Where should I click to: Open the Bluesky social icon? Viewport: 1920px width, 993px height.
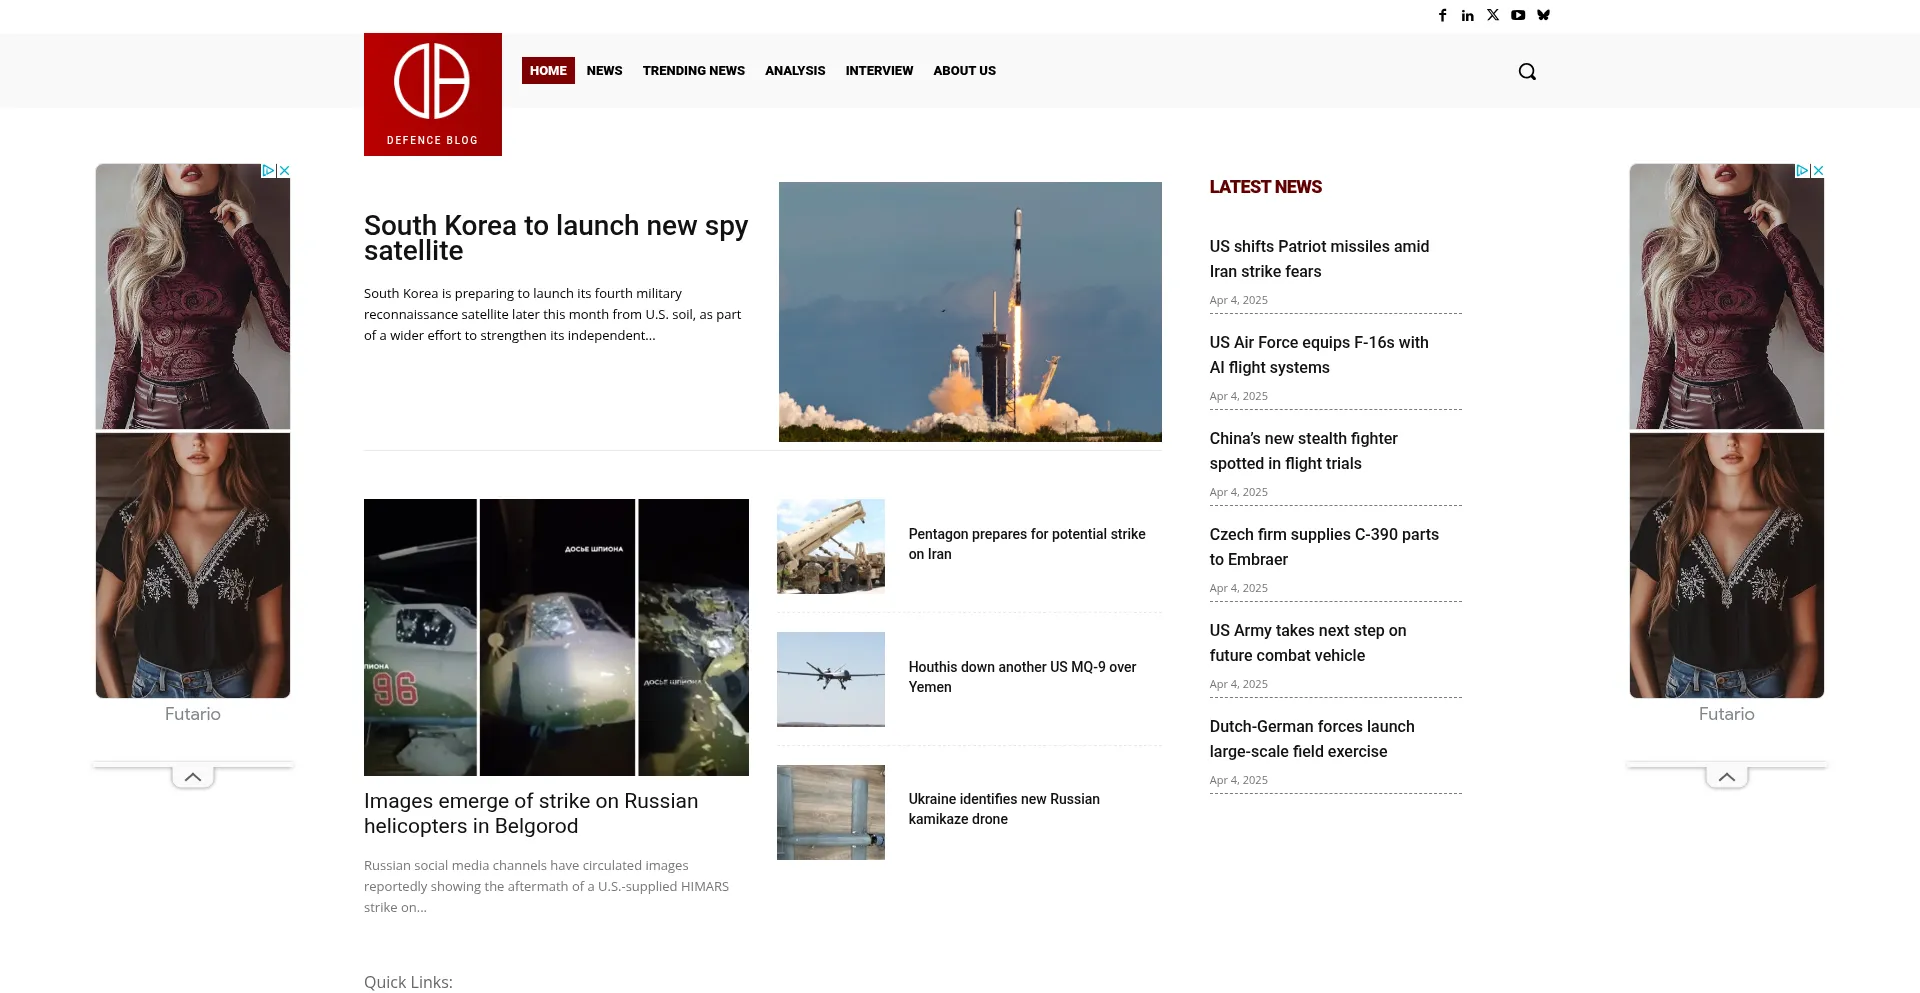(1543, 15)
